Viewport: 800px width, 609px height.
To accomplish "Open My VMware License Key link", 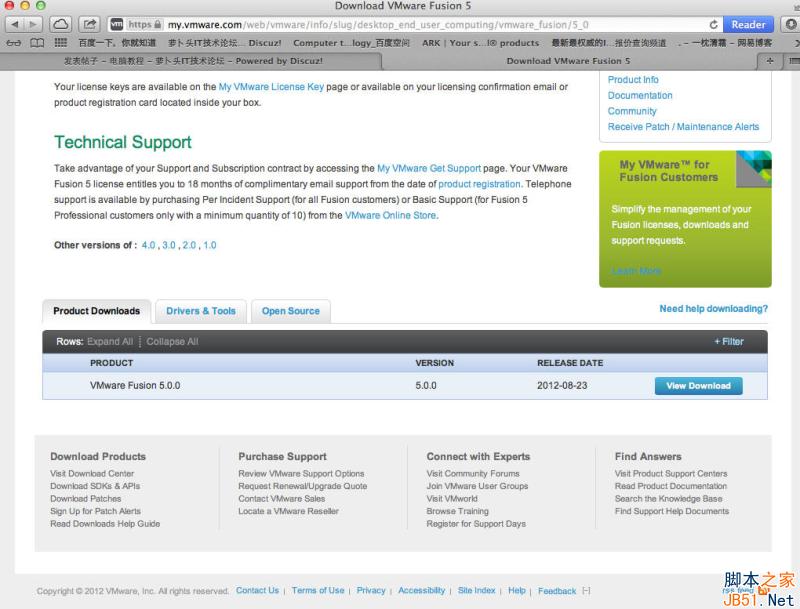I will click(x=271, y=87).
